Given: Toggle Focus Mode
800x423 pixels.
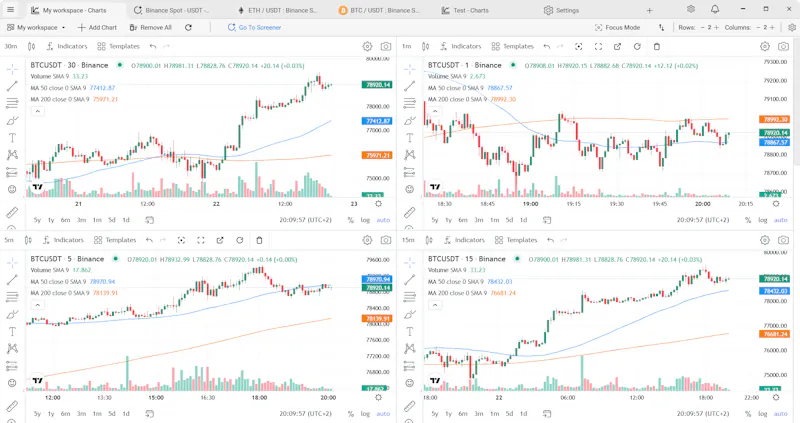Looking at the screenshot, I should pos(617,28).
